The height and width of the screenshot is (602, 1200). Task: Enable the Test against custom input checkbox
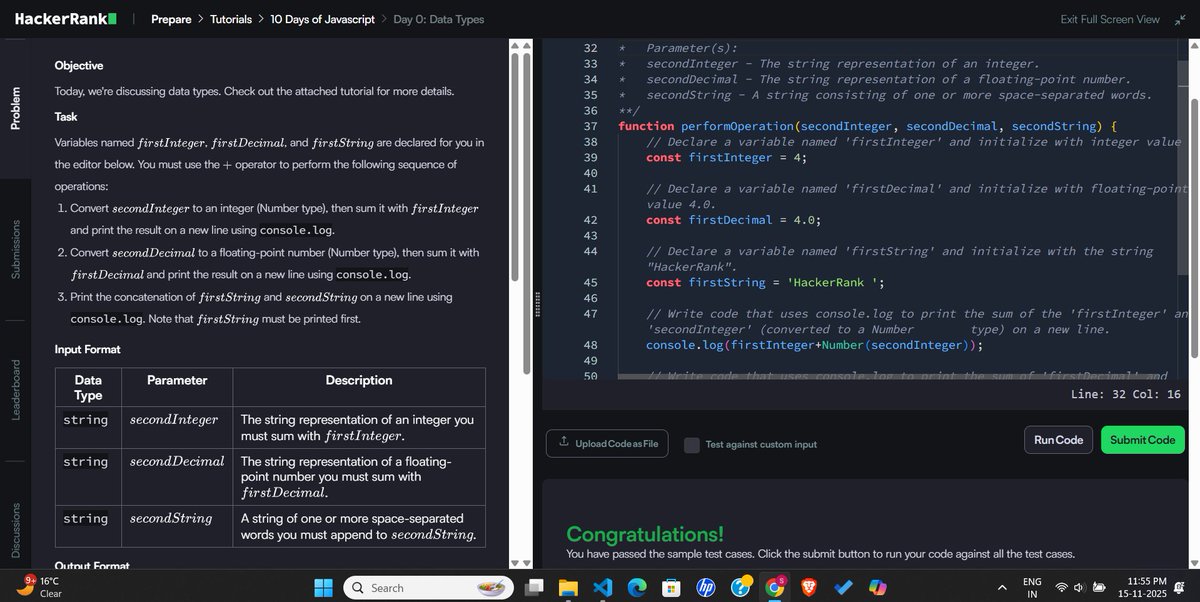[x=691, y=444]
